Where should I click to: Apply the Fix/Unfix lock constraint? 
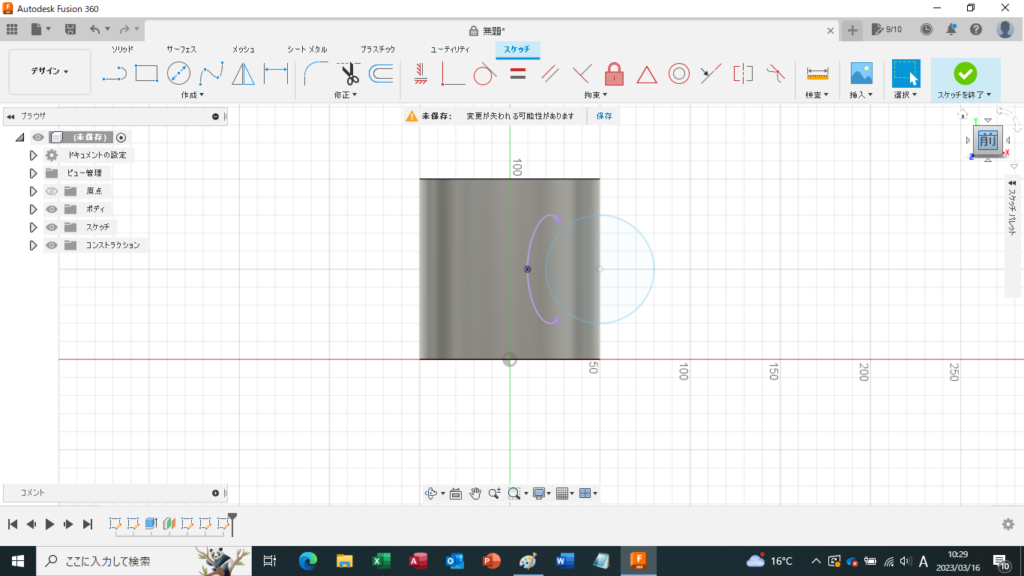click(x=614, y=74)
